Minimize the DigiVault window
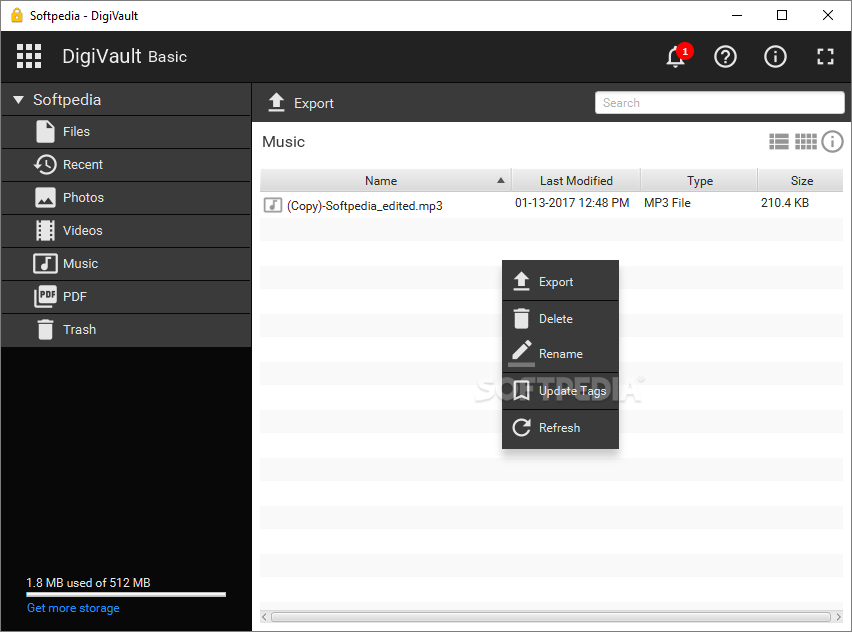 tap(737, 15)
